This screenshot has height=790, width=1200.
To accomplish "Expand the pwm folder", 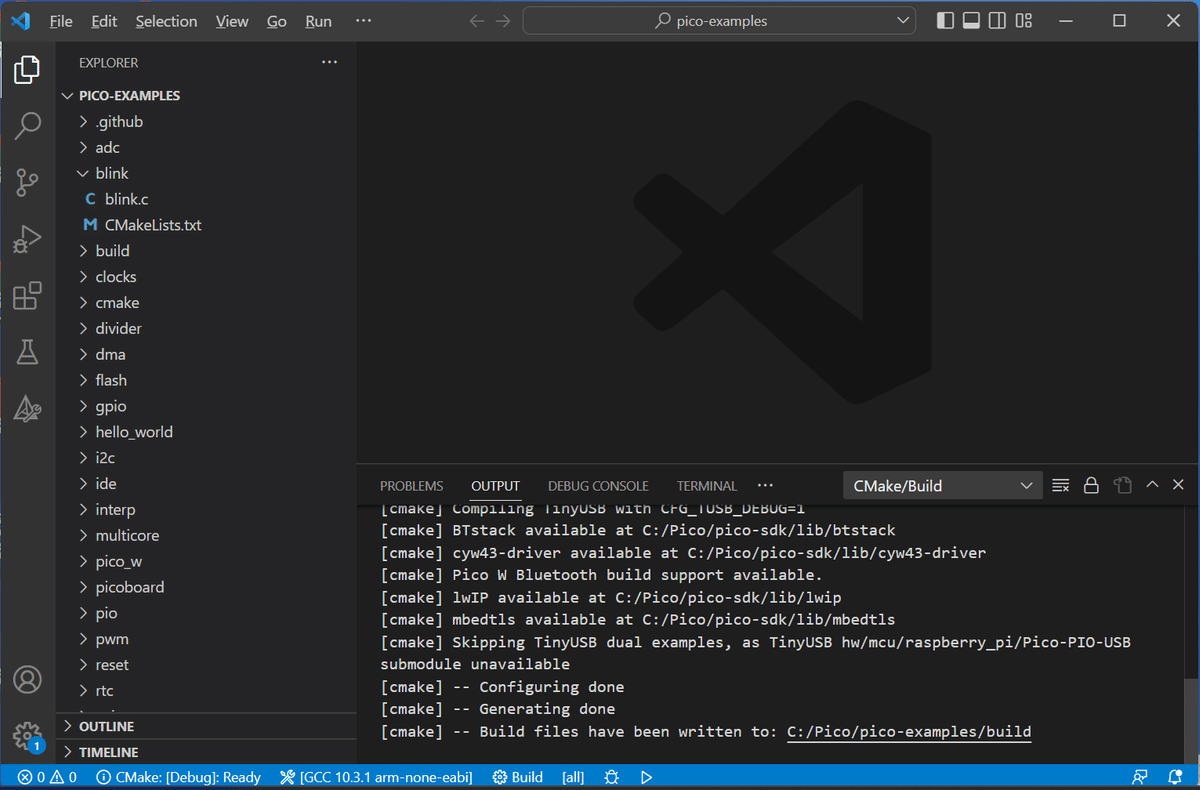I will tap(206, 639).
